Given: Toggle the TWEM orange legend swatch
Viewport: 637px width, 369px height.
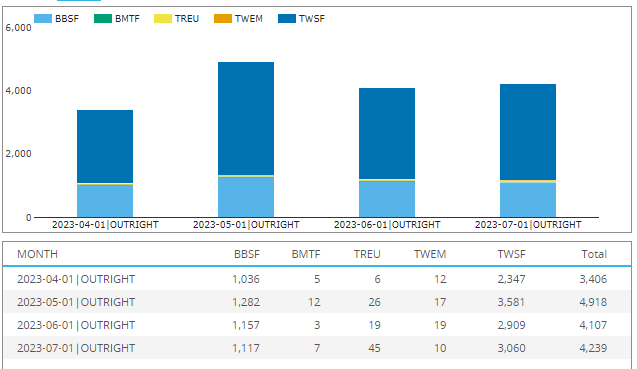Looking at the screenshot, I should (x=223, y=19).
